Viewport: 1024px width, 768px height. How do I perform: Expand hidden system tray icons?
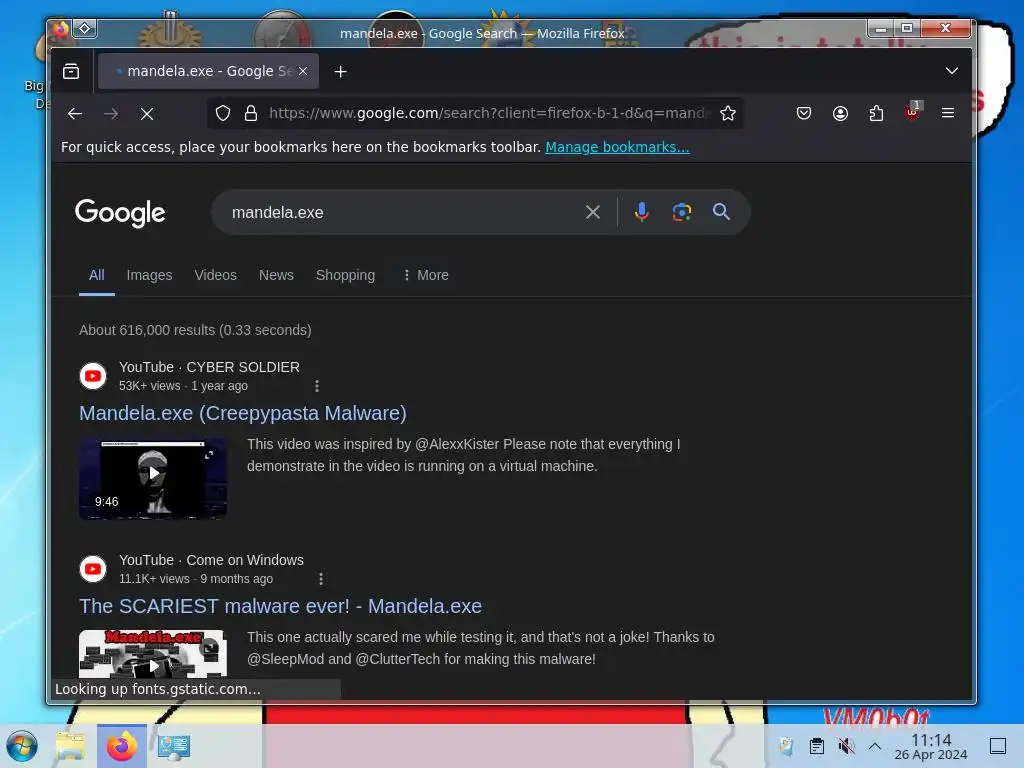tap(875, 746)
